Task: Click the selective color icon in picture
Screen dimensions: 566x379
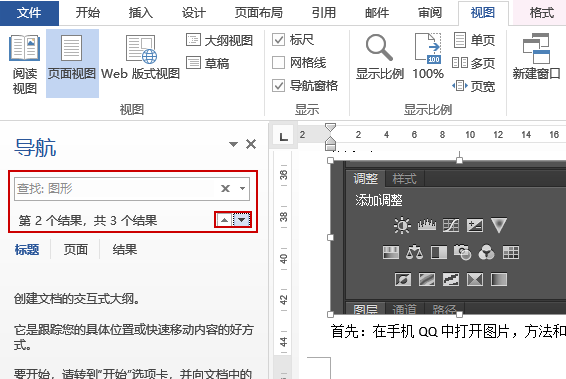Action: pyautogui.click(x=475, y=279)
